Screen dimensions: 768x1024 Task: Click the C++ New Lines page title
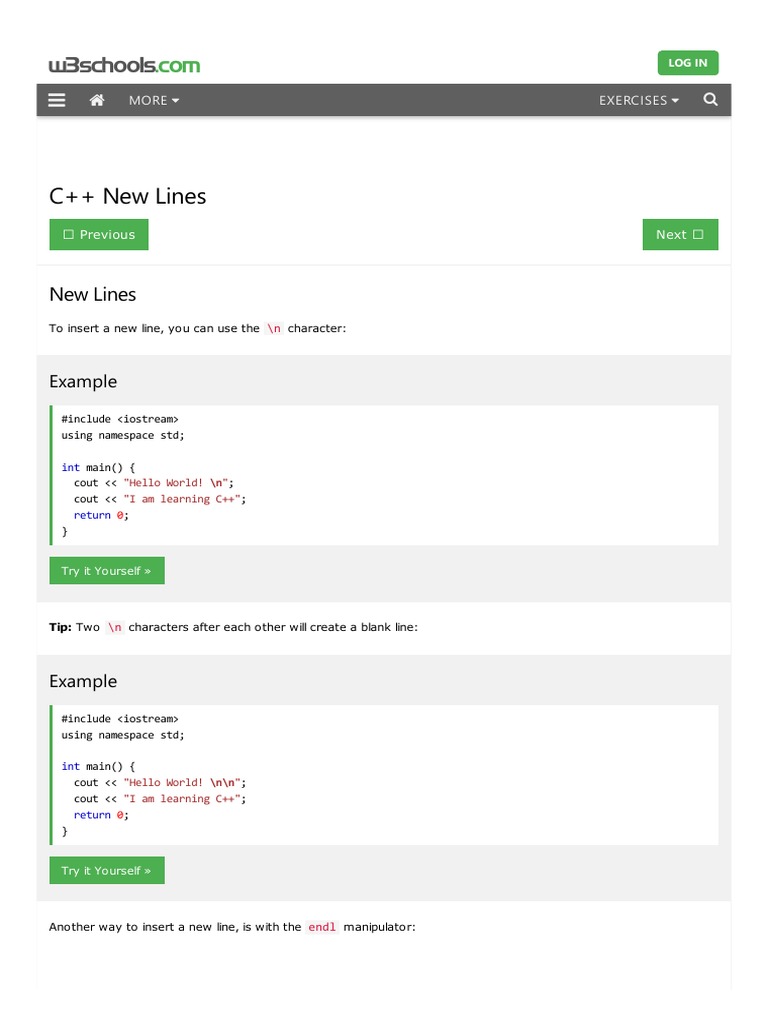click(x=127, y=196)
